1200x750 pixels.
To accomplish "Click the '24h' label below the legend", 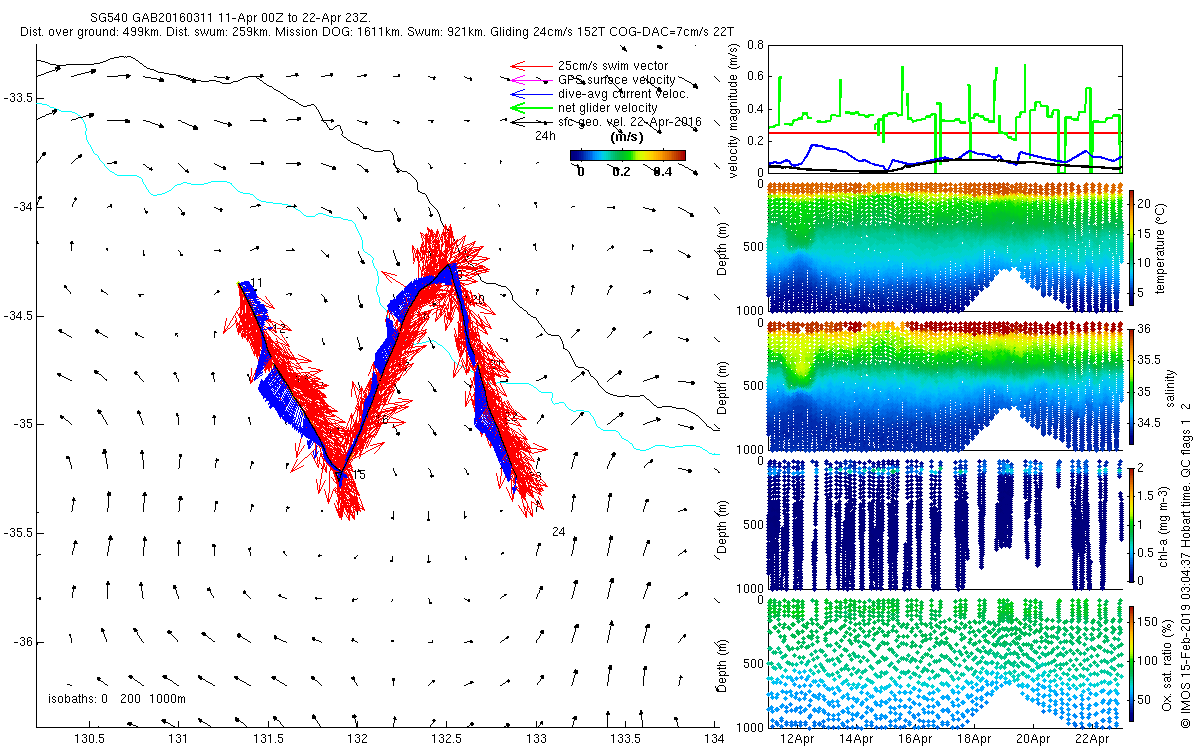I will [x=545, y=136].
